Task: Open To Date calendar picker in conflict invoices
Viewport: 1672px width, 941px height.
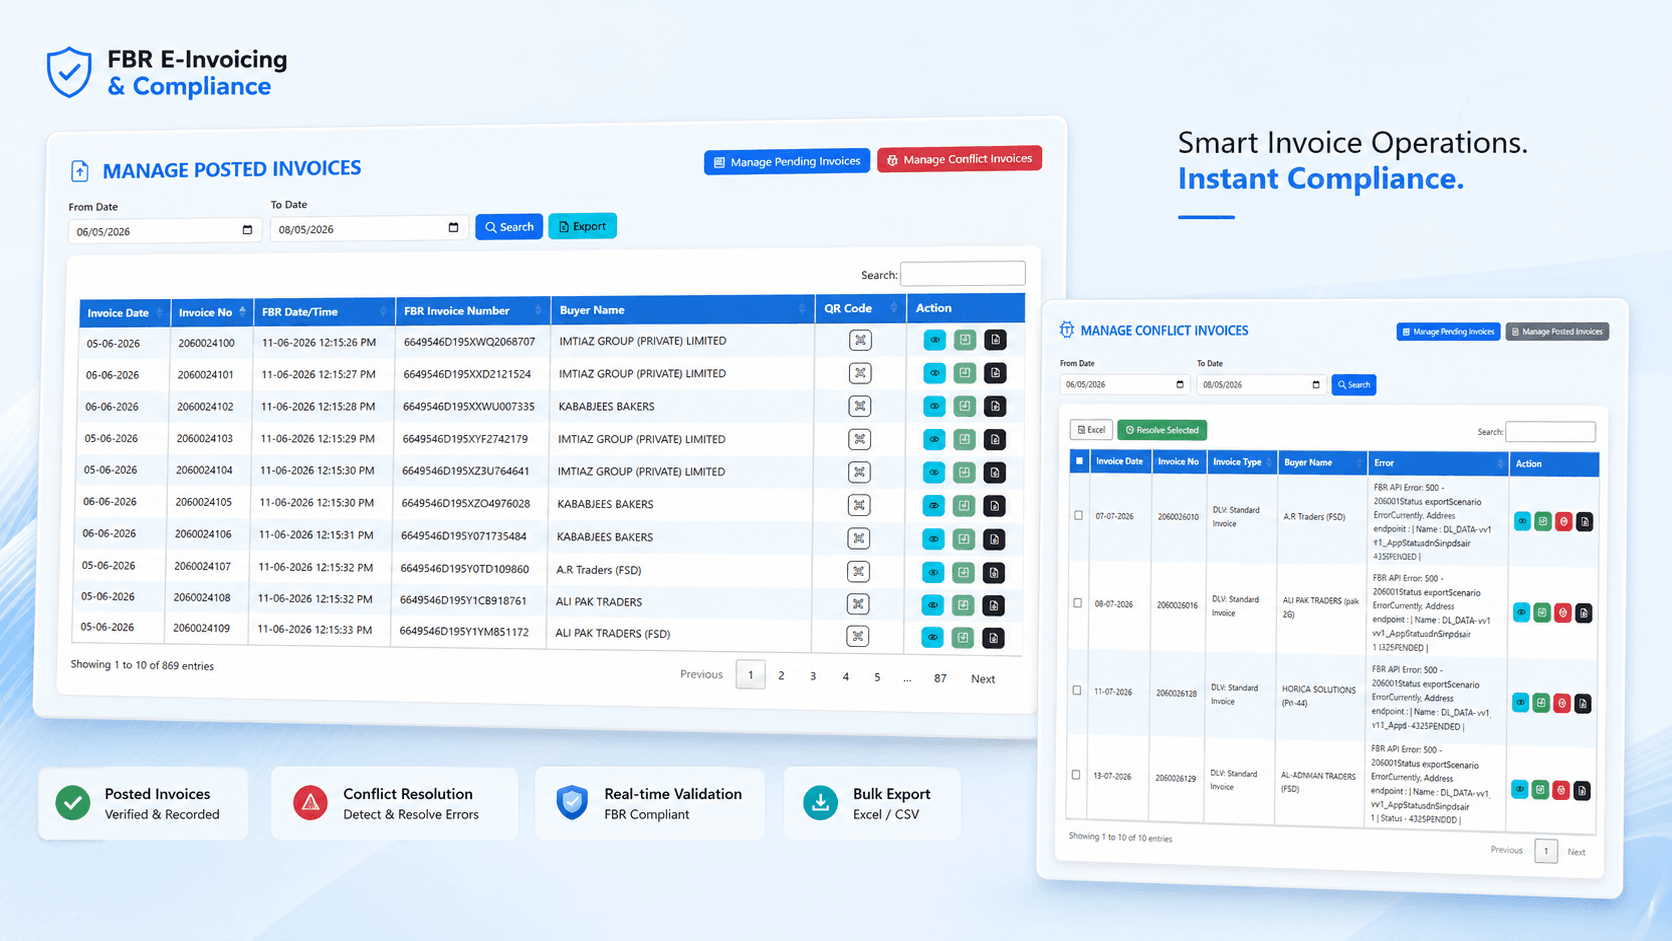Action: (x=1316, y=384)
